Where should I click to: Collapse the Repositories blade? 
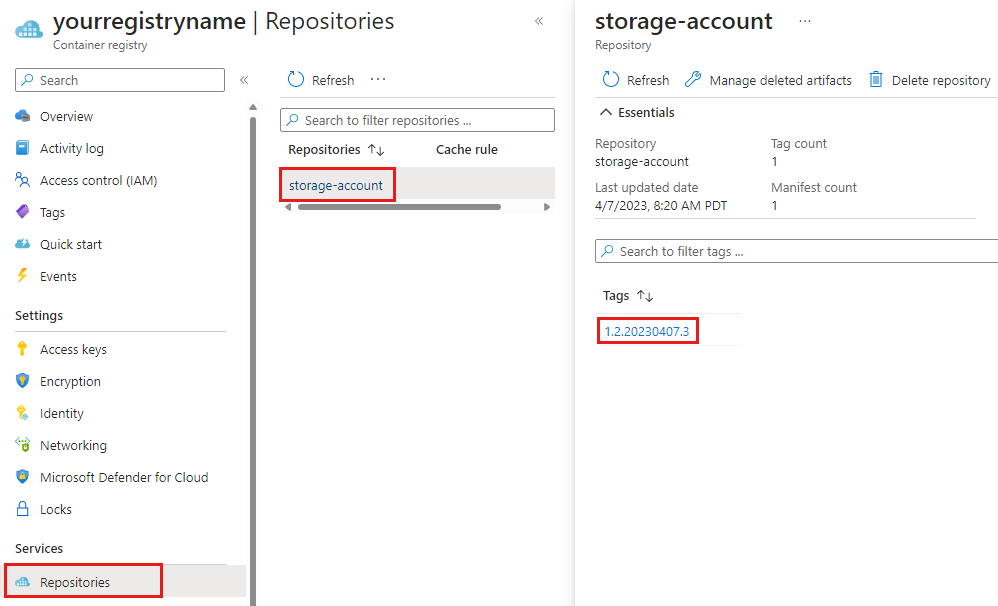point(539,21)
